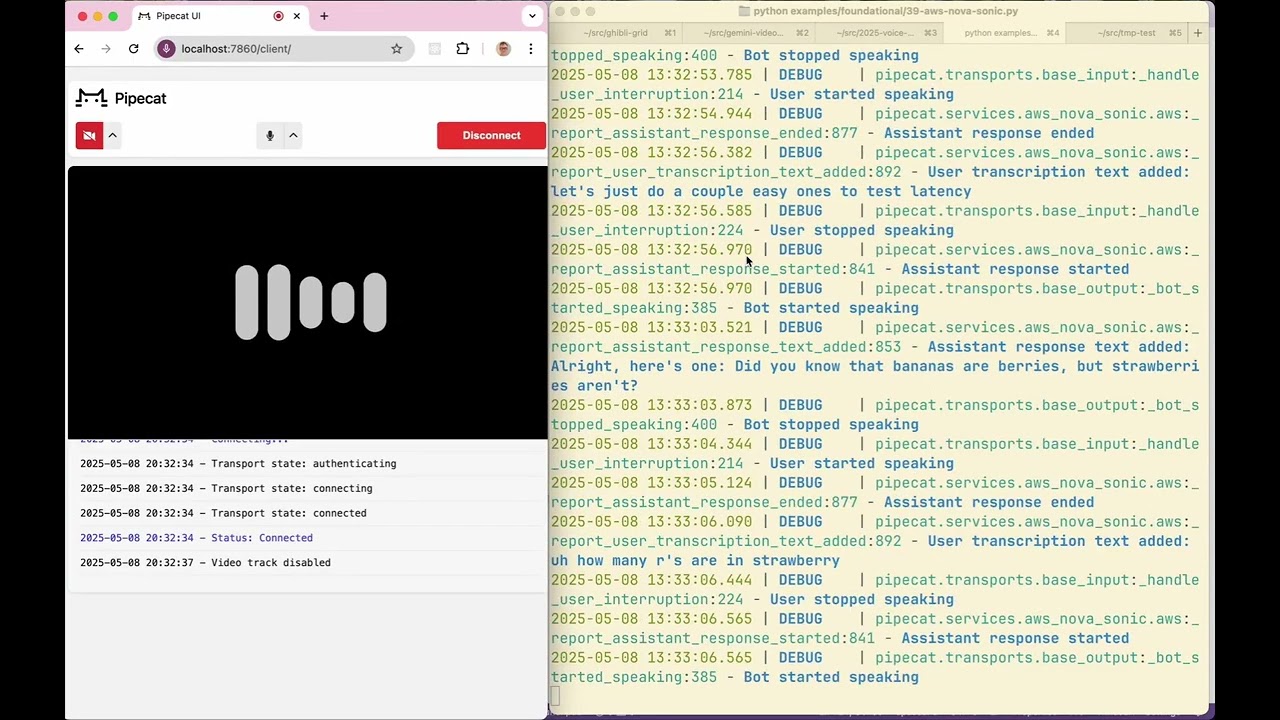Click the terminal window title text
This screenshot has height=720, width=1280.
pyautogui.click(x=886, y=11)
